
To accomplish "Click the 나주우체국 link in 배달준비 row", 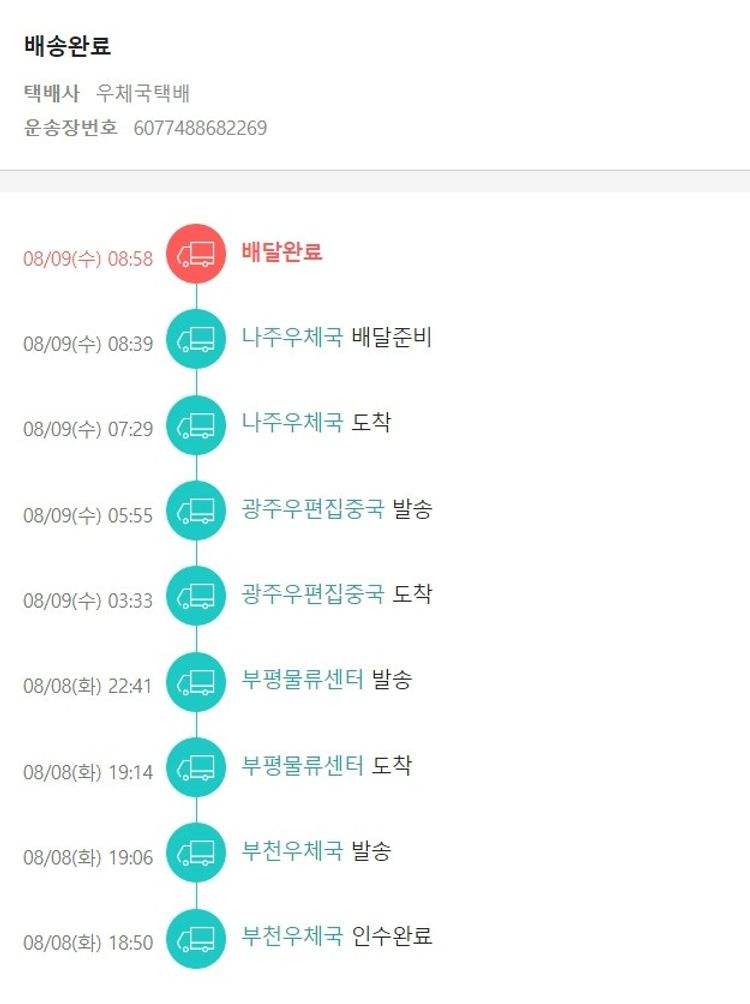I will (x=292, y=337).
